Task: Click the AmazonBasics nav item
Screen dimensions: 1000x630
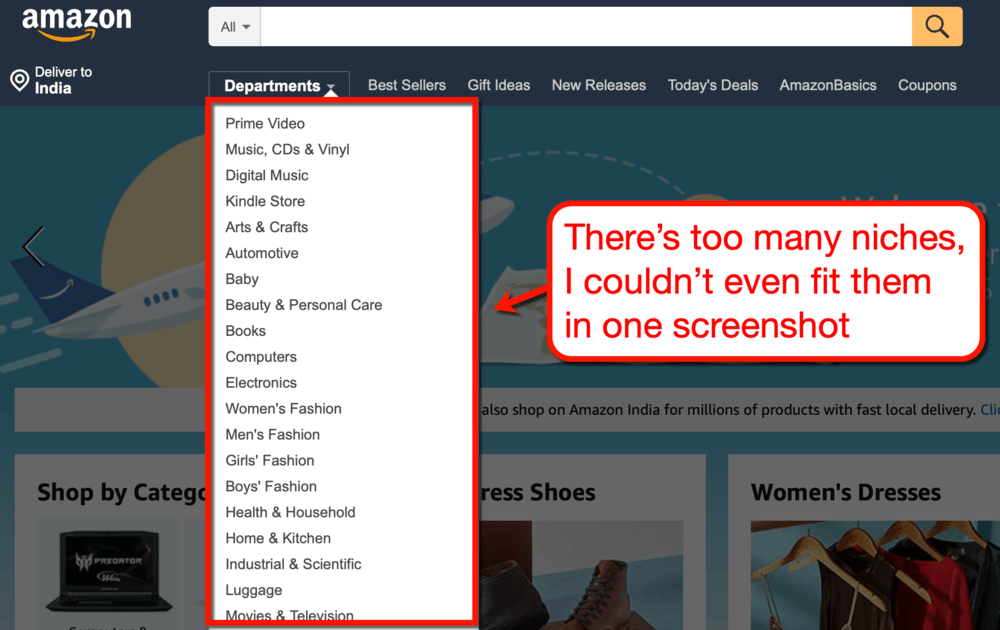Action: pos(827,85)
